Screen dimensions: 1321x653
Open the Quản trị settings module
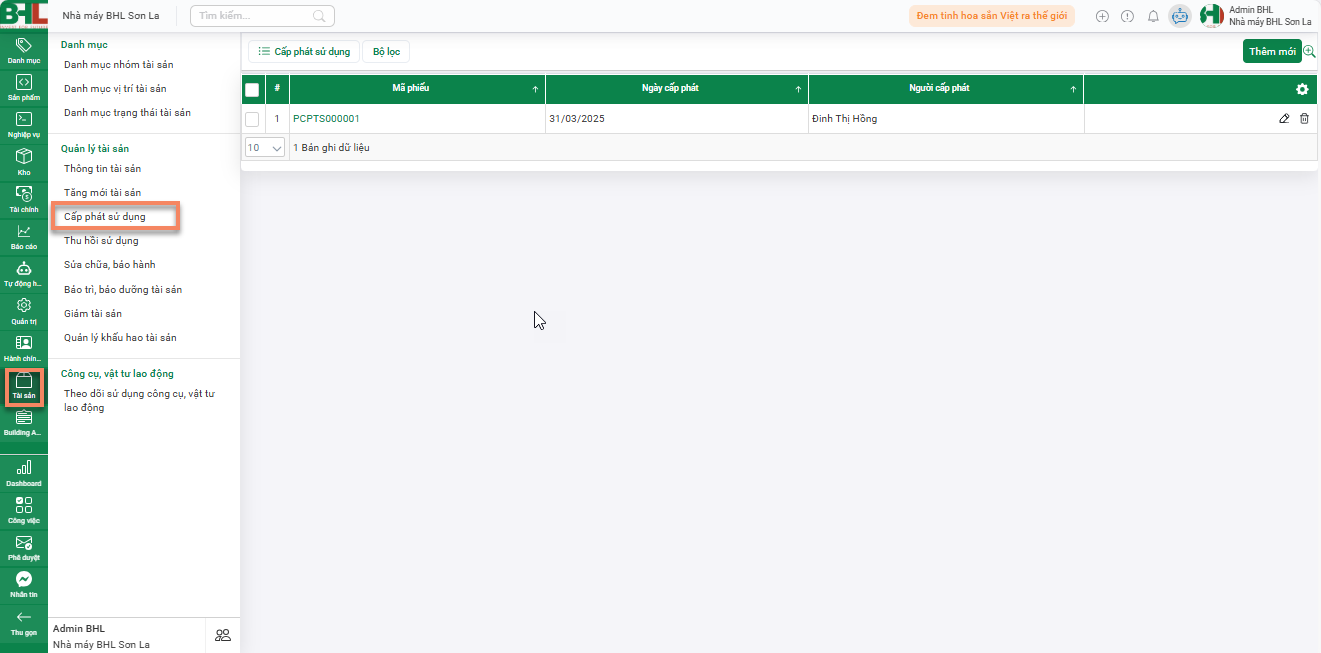(24, 310)
